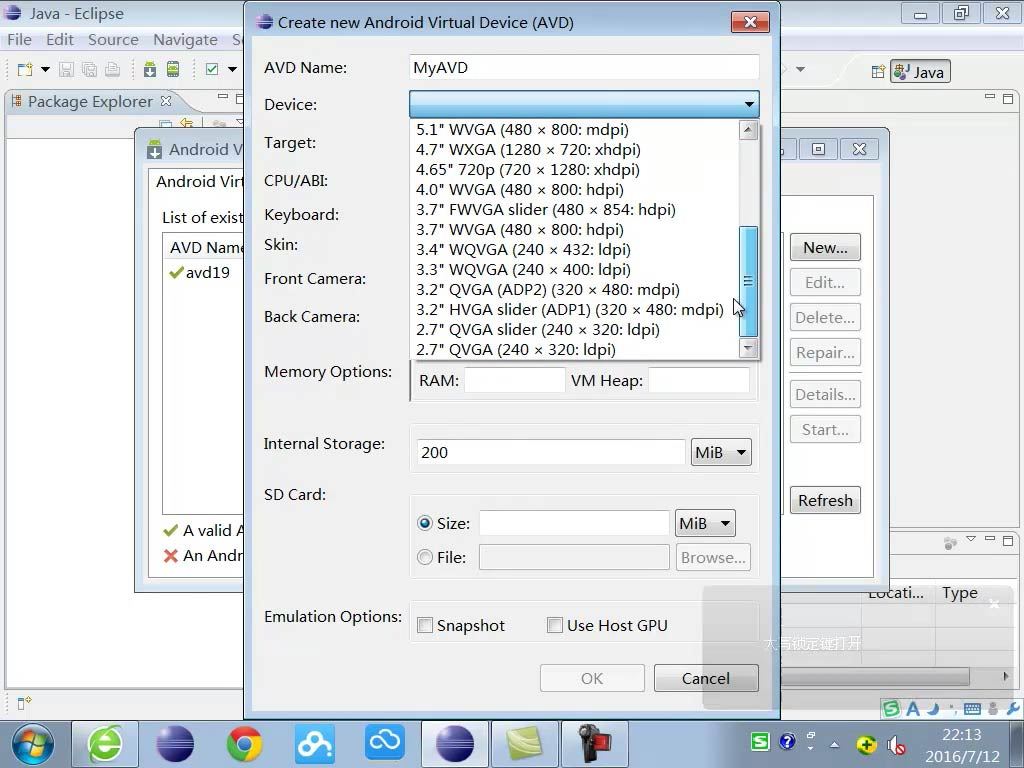Click the New wizard toolbar icon

25,69
